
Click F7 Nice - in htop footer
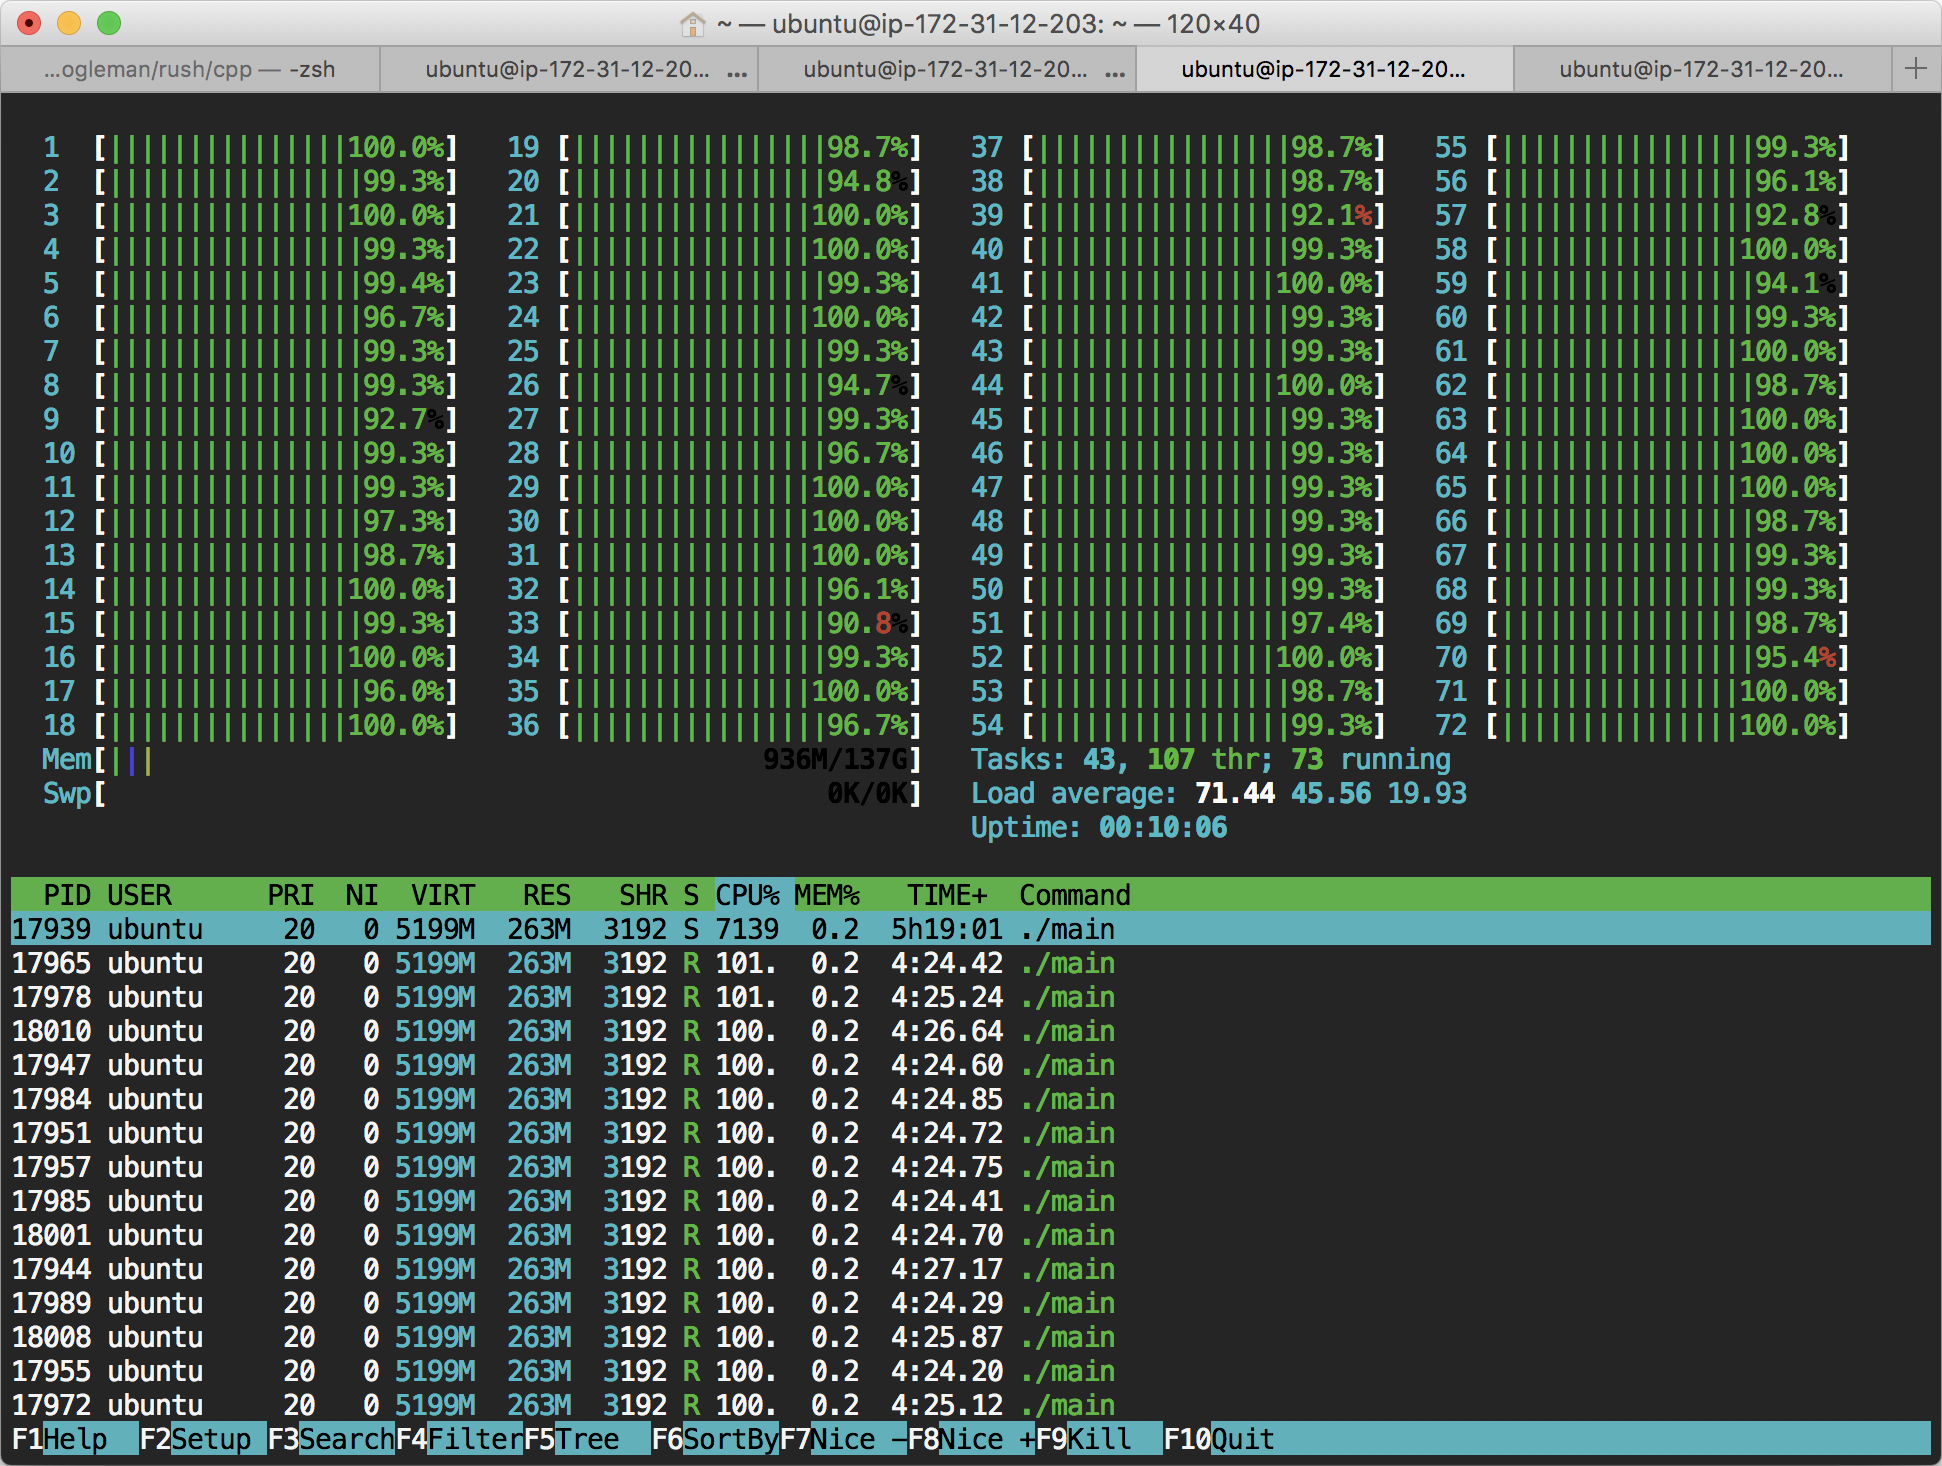coord(843,1439)
